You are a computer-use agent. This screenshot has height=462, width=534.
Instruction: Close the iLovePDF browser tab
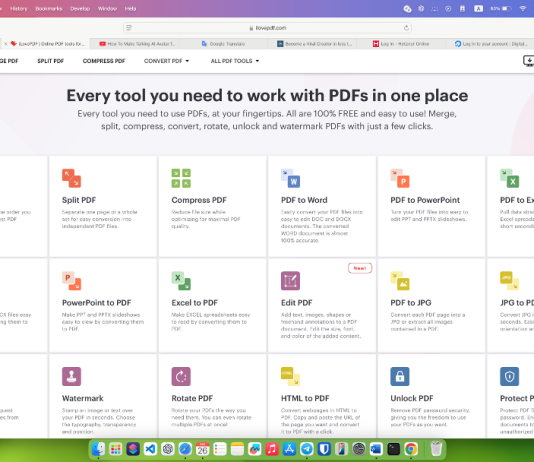(x=5, y=44)
